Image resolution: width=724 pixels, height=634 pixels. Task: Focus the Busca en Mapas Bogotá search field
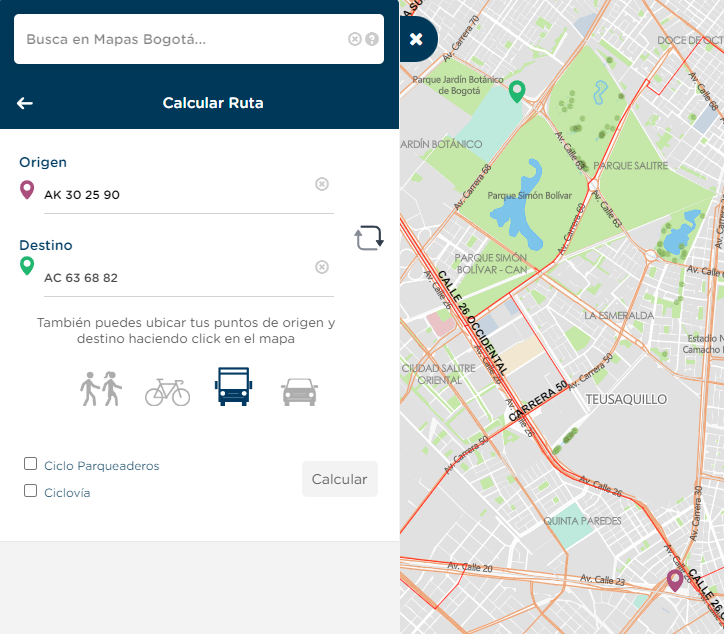[x=180, y=39]
